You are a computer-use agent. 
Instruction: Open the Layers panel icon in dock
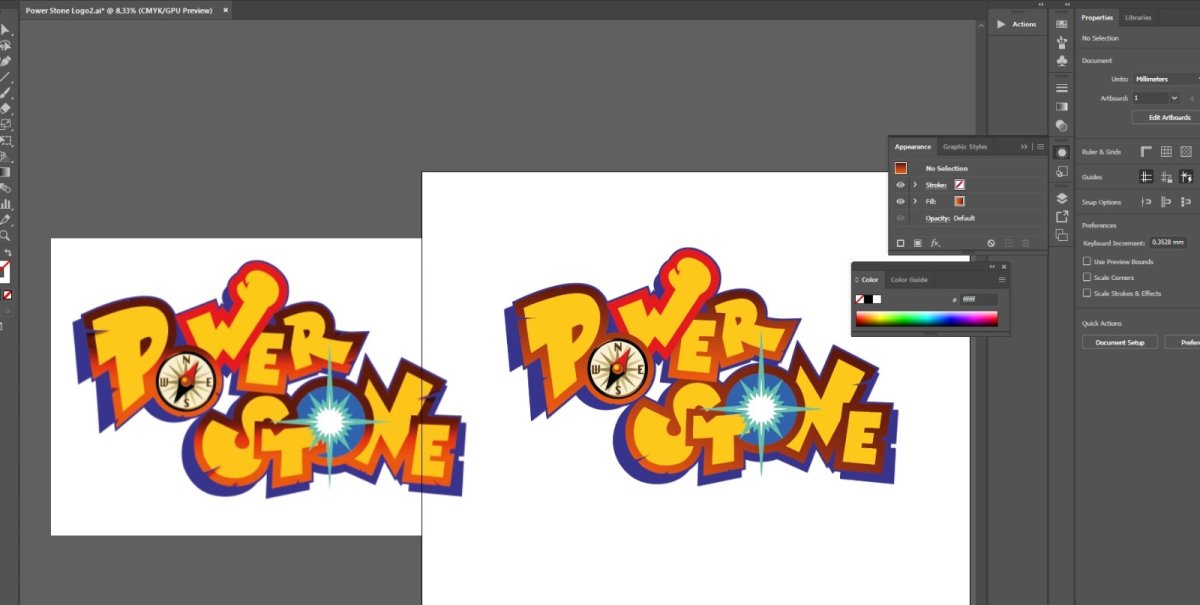[x=1062, y=198]
